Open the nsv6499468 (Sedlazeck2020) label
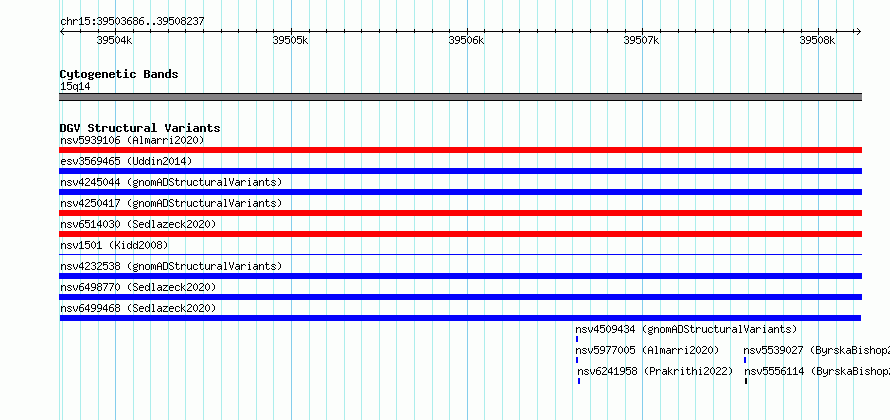 [x=138, y=308]
